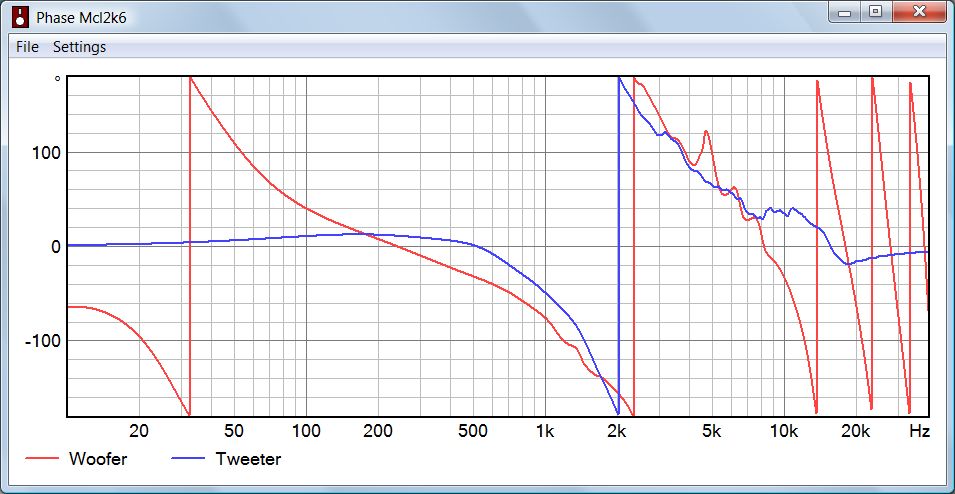Viewport: 955px width, 494px height.
Task: Close the Phase Mcl2k6 window
Action: [920, 12]
